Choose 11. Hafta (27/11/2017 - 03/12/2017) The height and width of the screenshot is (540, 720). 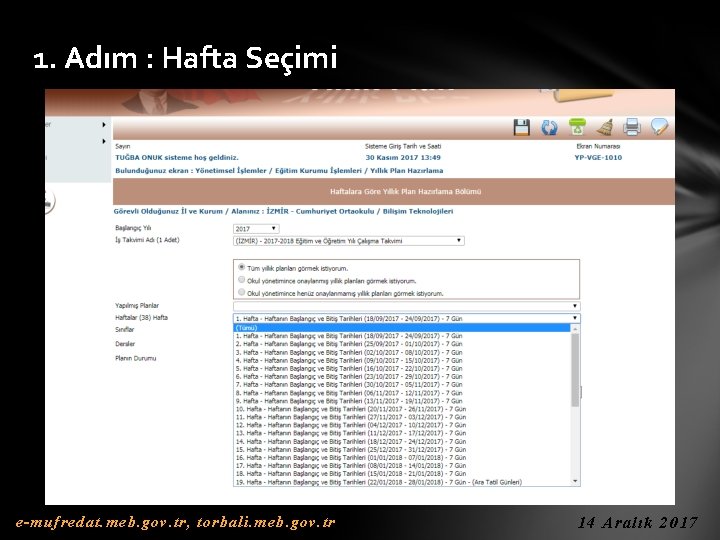pos(402,417)
